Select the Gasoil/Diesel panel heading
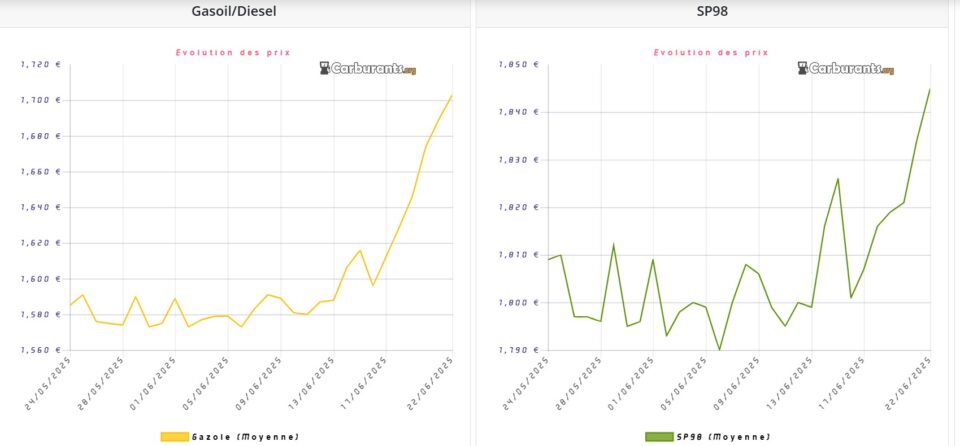Screen dimensions: 960x446 pos(233,13)
